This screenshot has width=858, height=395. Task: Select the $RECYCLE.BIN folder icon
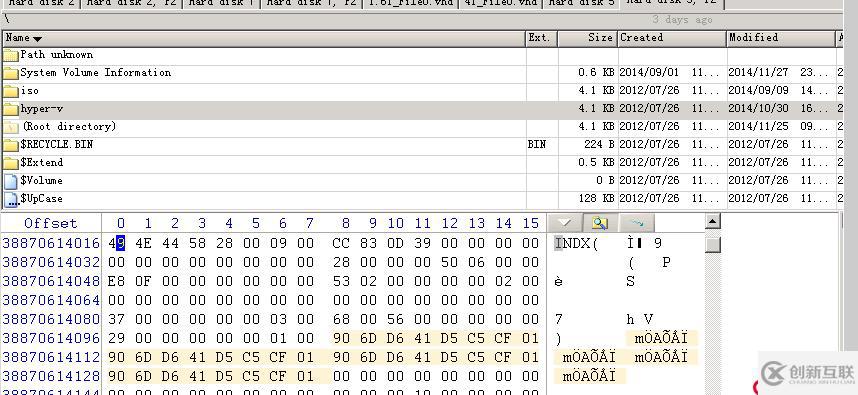pyautogui.click(x=11, y=145)
